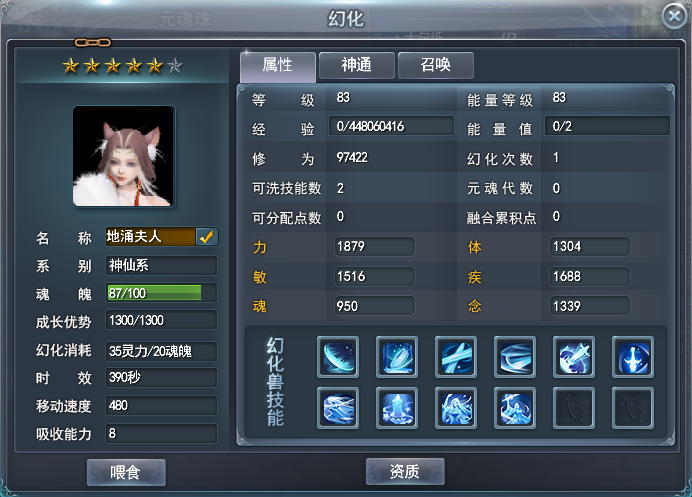Select the 属性 tab
Image resolution: width=692 pixels, height=497 pixels.
(278, 66)
